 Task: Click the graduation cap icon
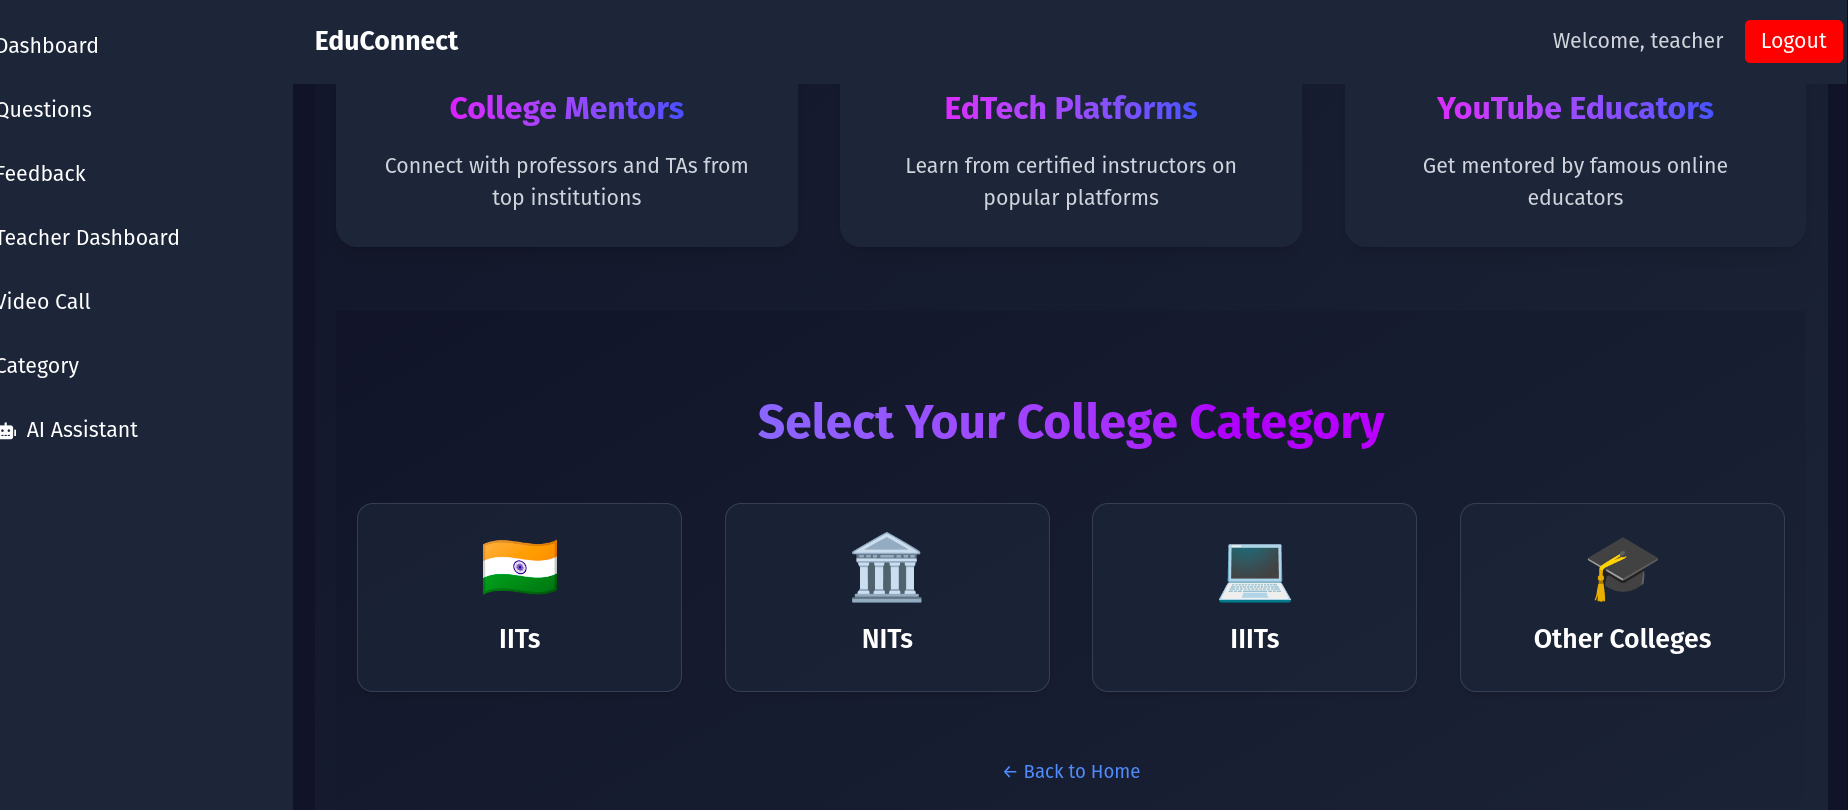click(x=1622, y=568)
